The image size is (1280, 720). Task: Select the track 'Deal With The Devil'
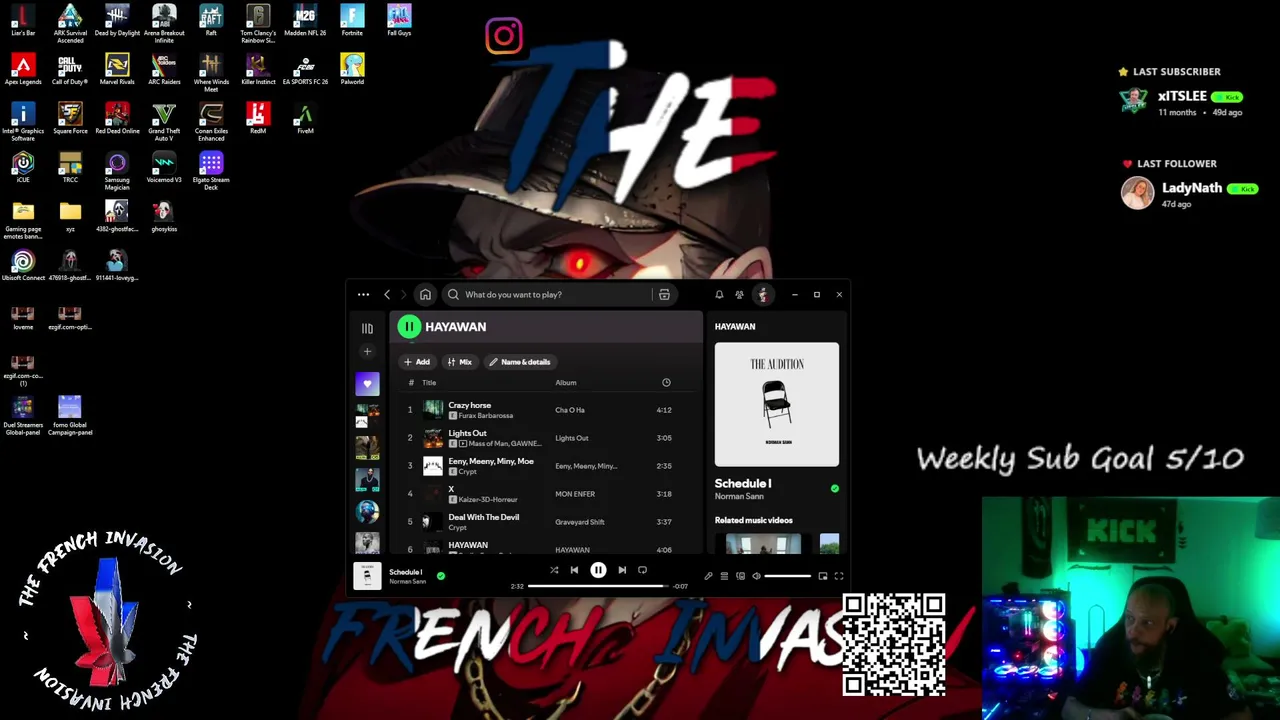484,517
